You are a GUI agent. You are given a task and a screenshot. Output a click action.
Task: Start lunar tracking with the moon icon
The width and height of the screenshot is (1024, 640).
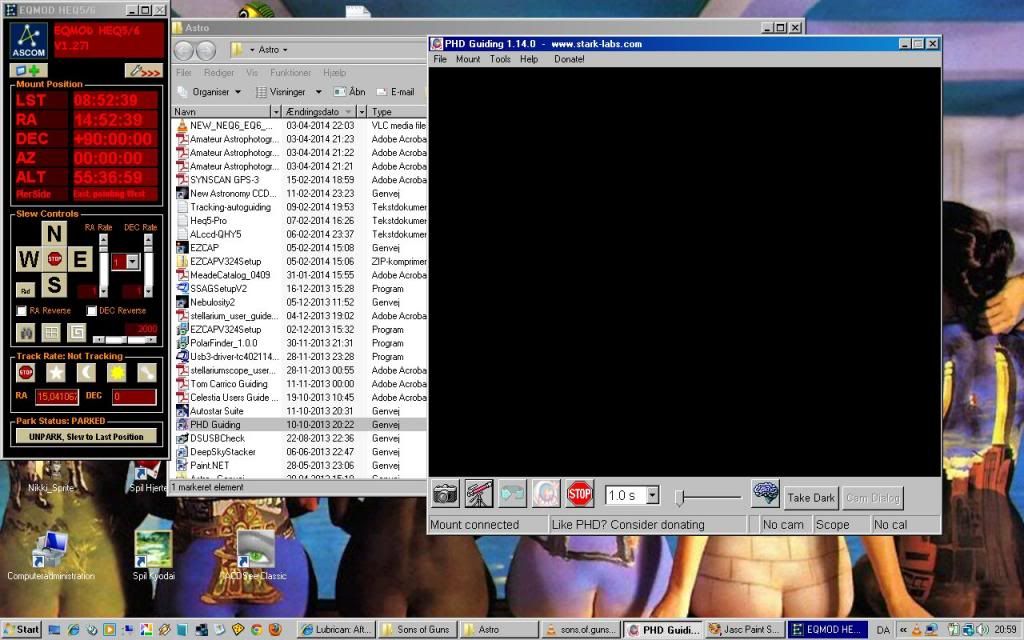pos(86,373)
